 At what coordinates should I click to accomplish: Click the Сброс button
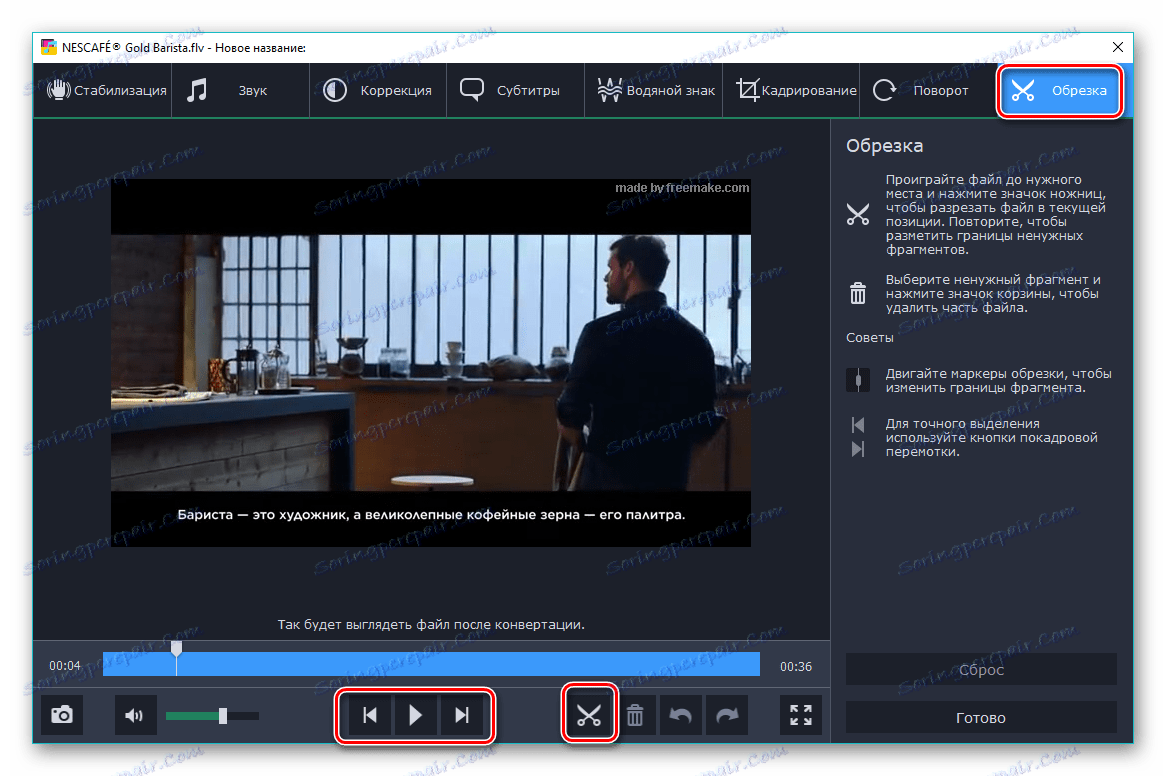981,670
